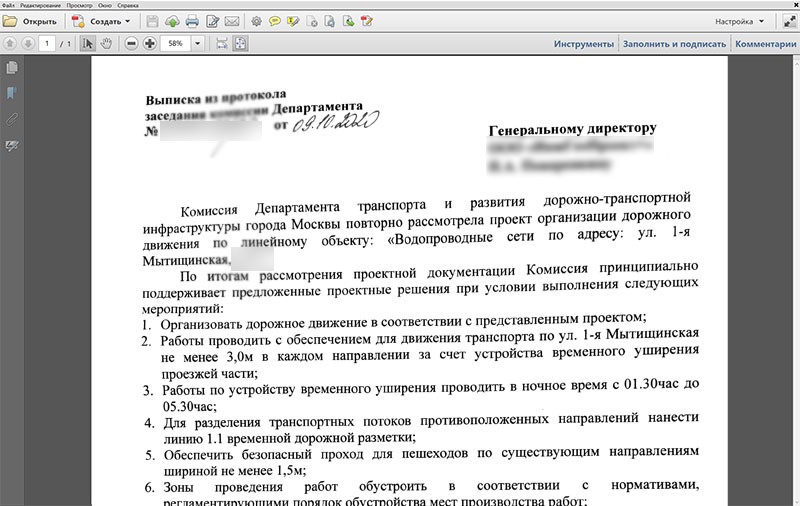This screenshot has width=800, height=506.
Task: Click the Print icon
Action: click(192, 21)
